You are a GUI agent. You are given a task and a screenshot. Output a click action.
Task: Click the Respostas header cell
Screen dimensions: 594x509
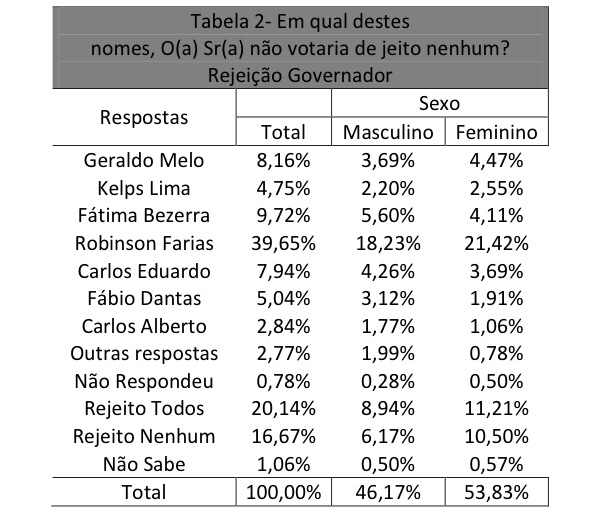(x=144, y=117)
